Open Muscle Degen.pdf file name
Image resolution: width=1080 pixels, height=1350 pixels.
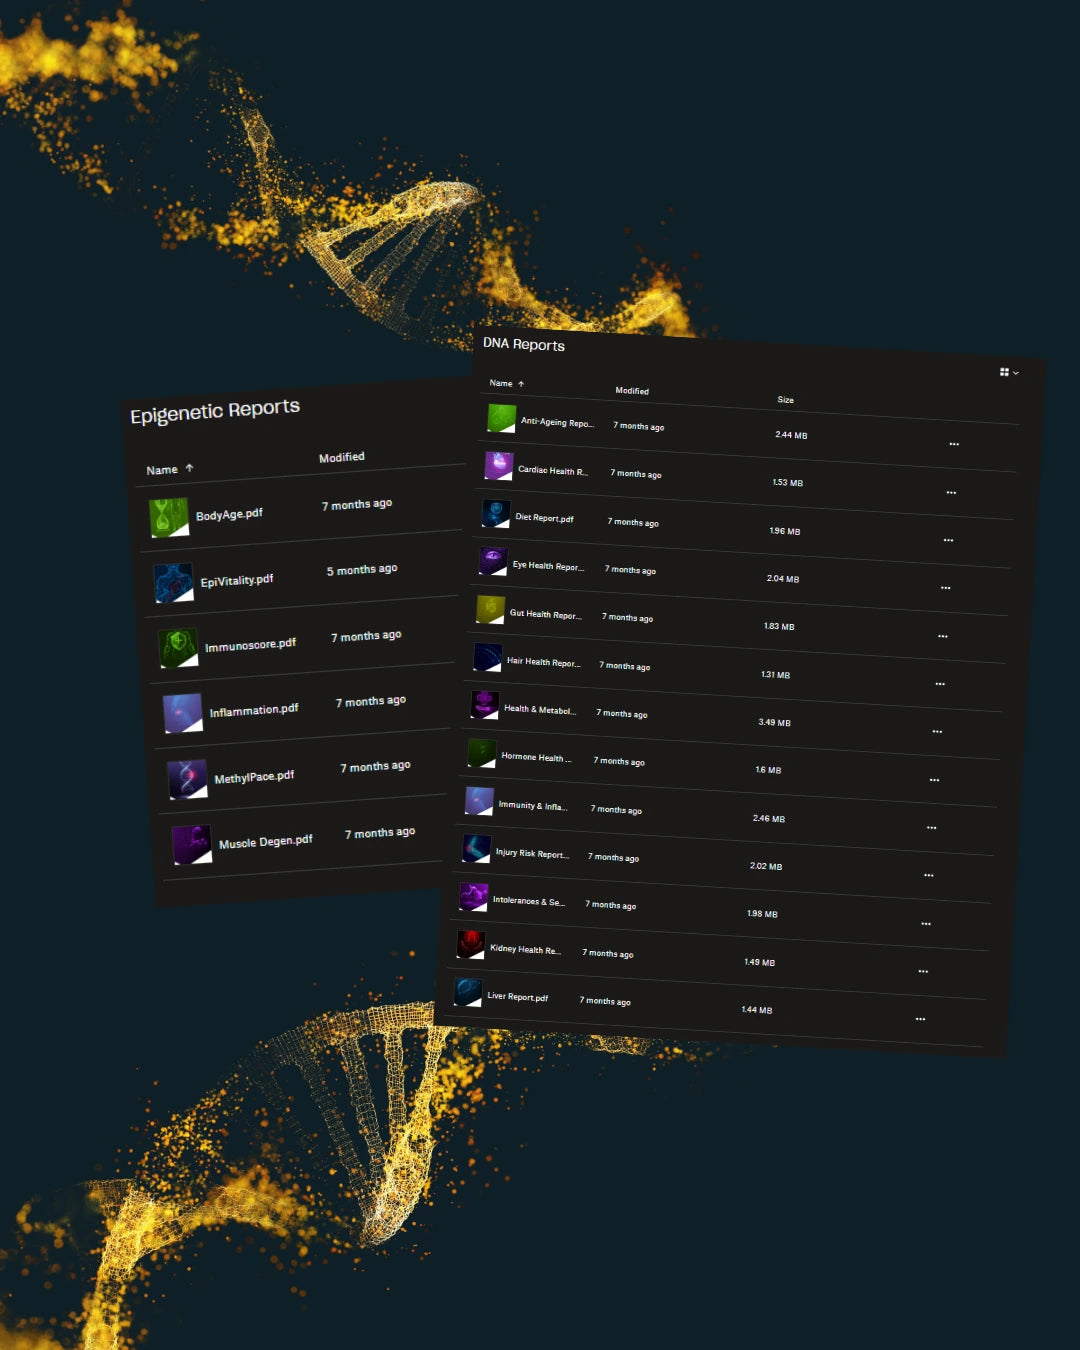266,842
